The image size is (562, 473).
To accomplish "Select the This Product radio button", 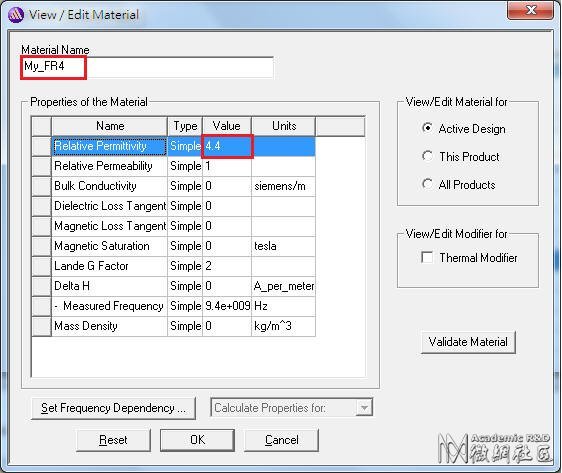I will pyautogui.click(x=427, y=156).
